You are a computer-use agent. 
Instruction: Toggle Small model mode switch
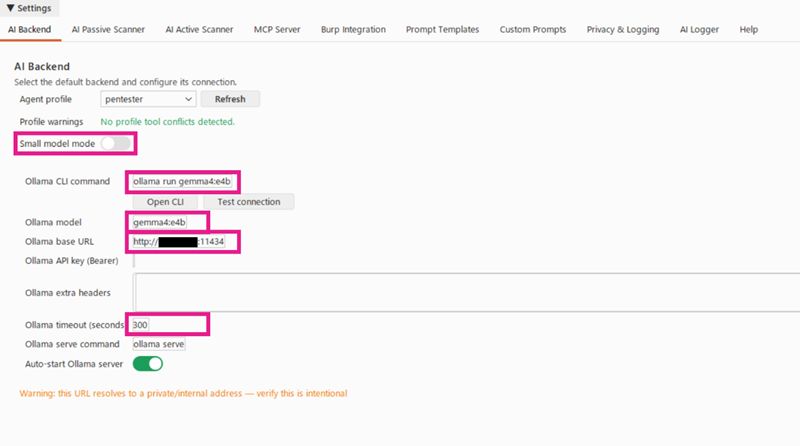click(x=116, y=143)
